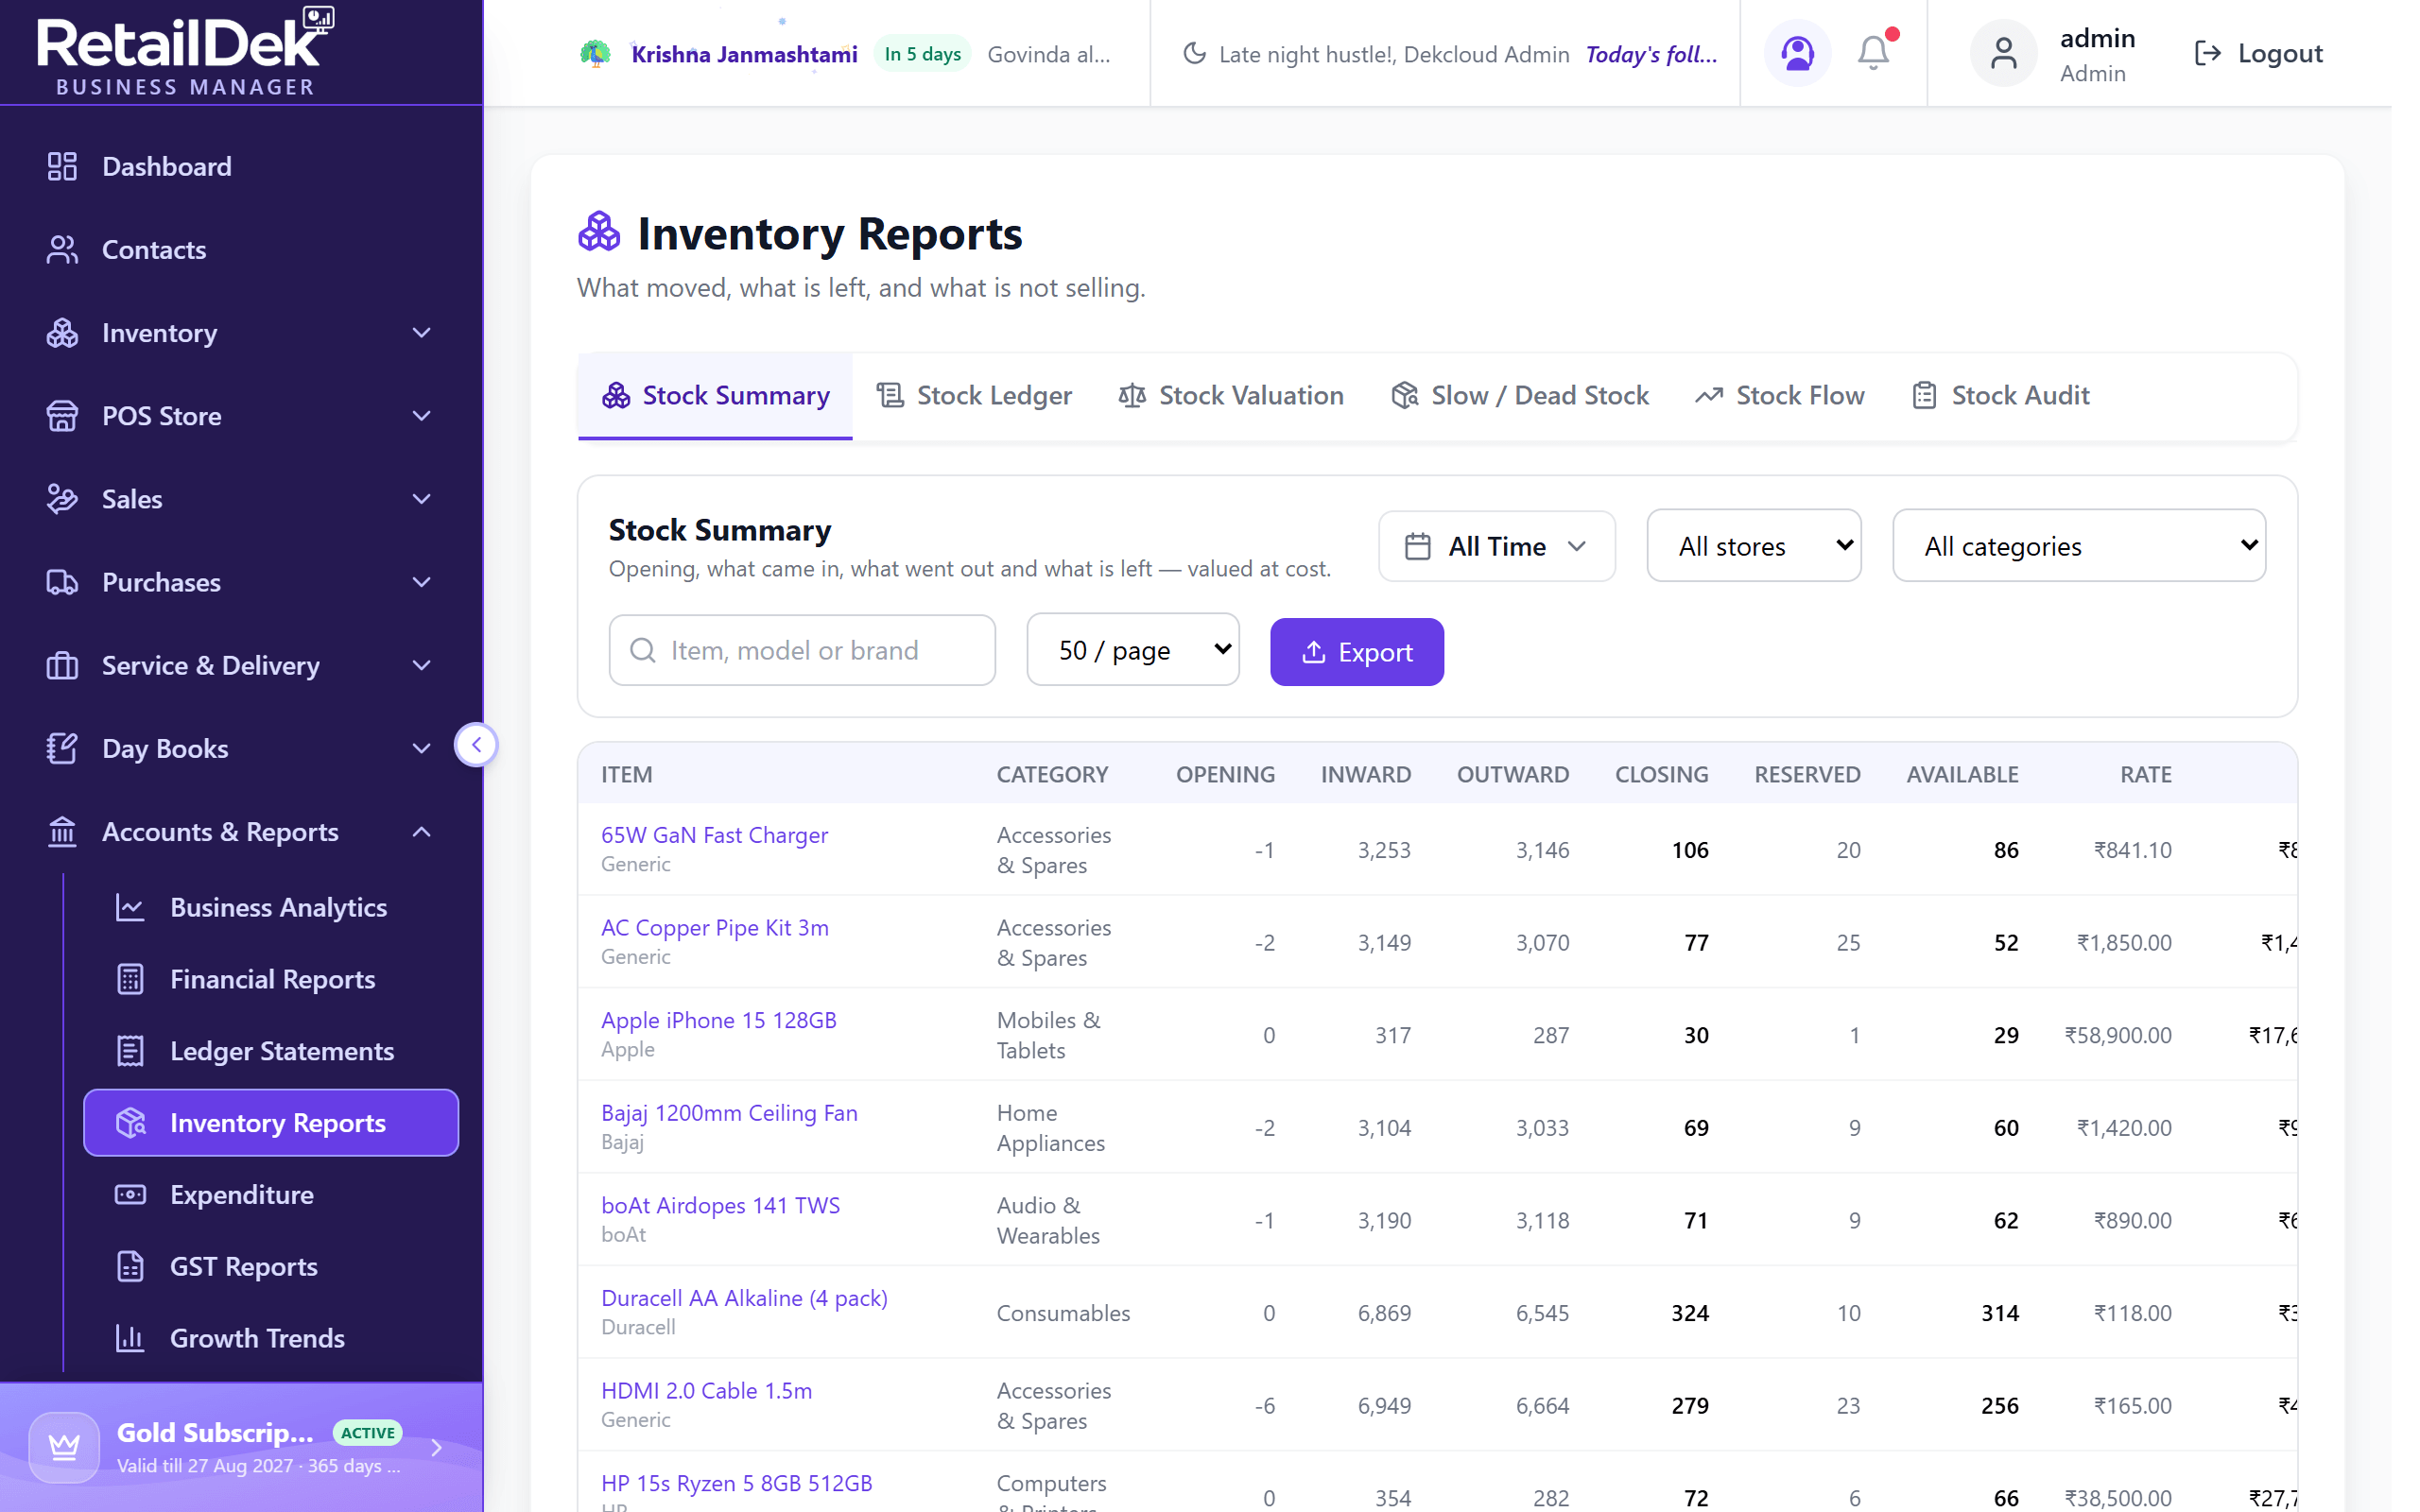Open the All Time date range picker
The image size is (2420, 1512).
[x=1496, y=546]
